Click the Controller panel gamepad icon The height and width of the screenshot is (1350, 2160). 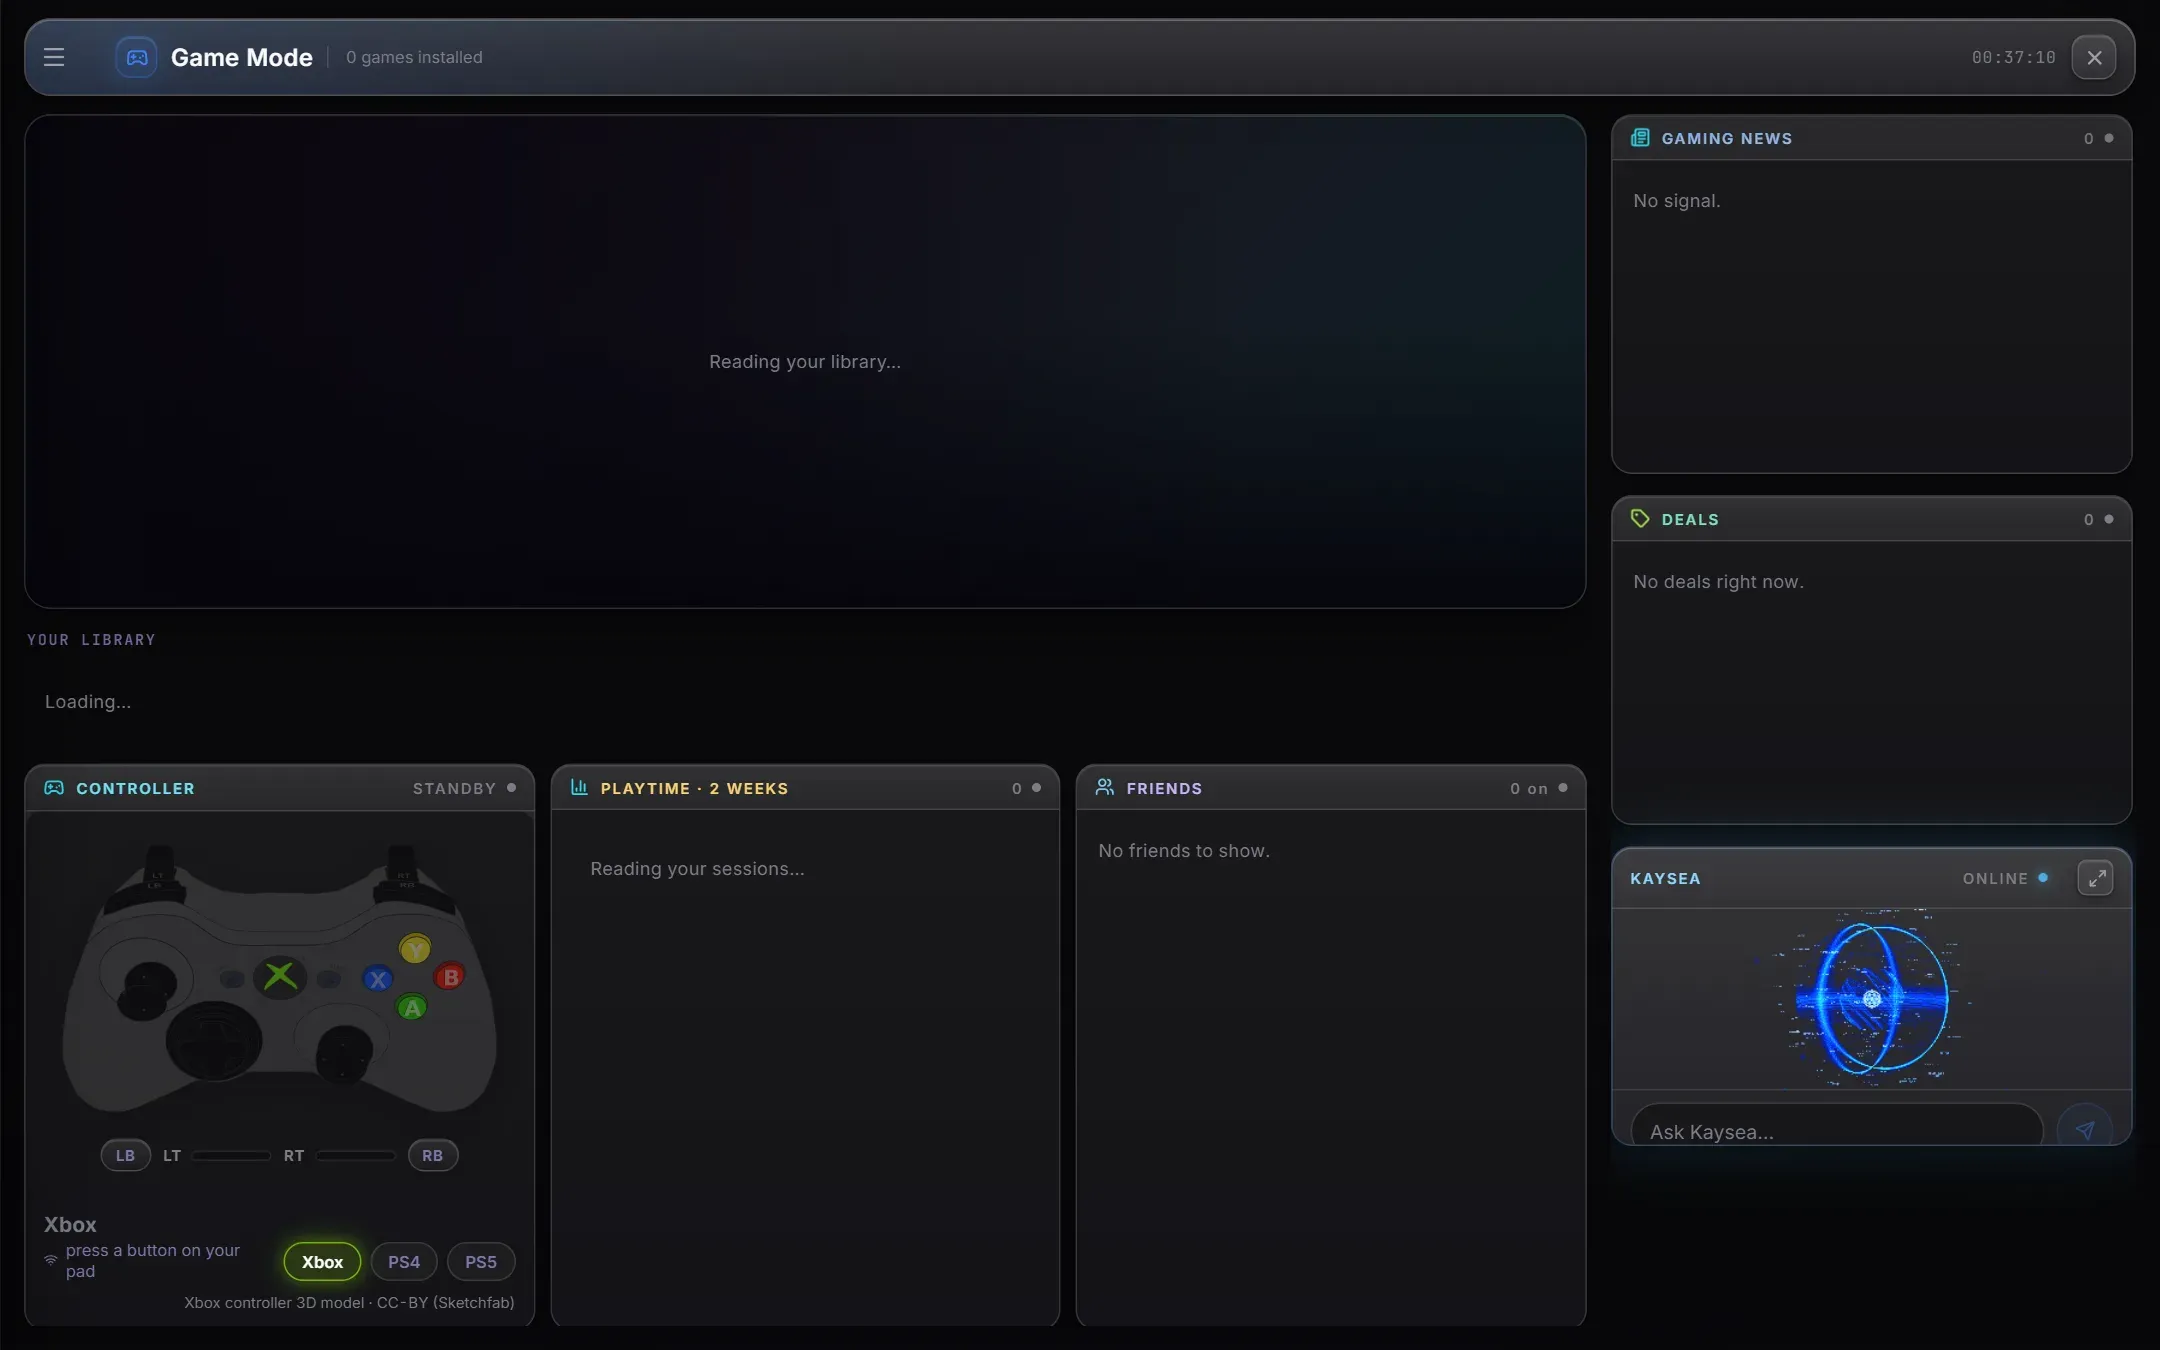(x=54, y=788)
